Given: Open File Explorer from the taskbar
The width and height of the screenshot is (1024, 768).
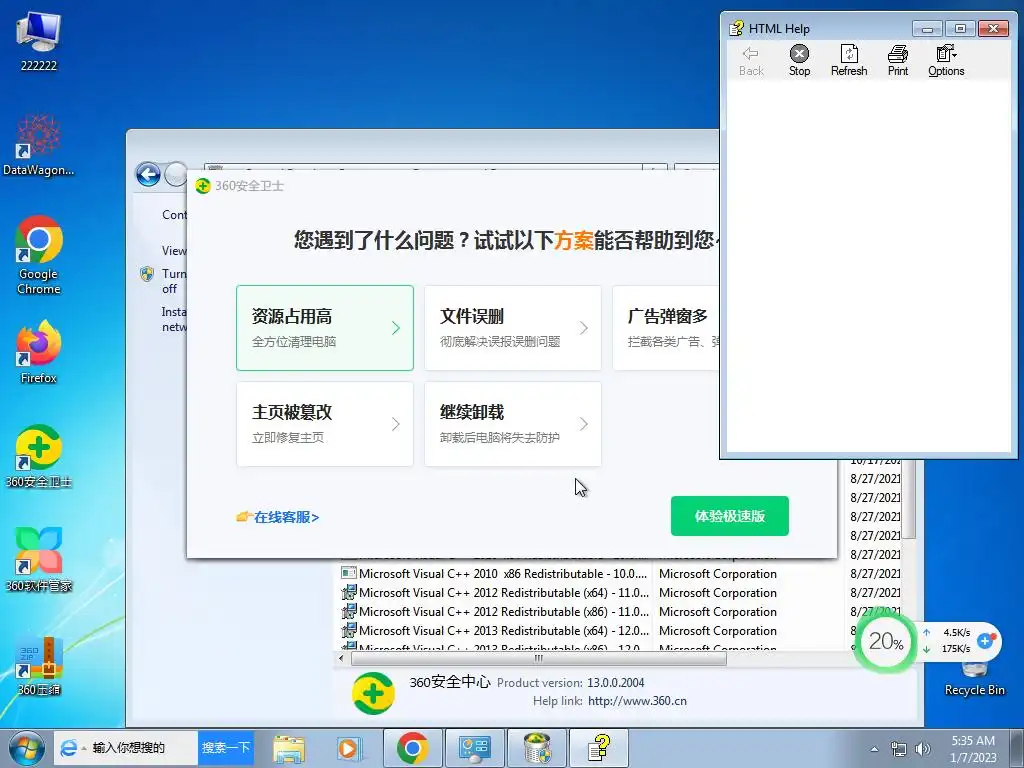Looking at the screenshot, I should point(289,748).
